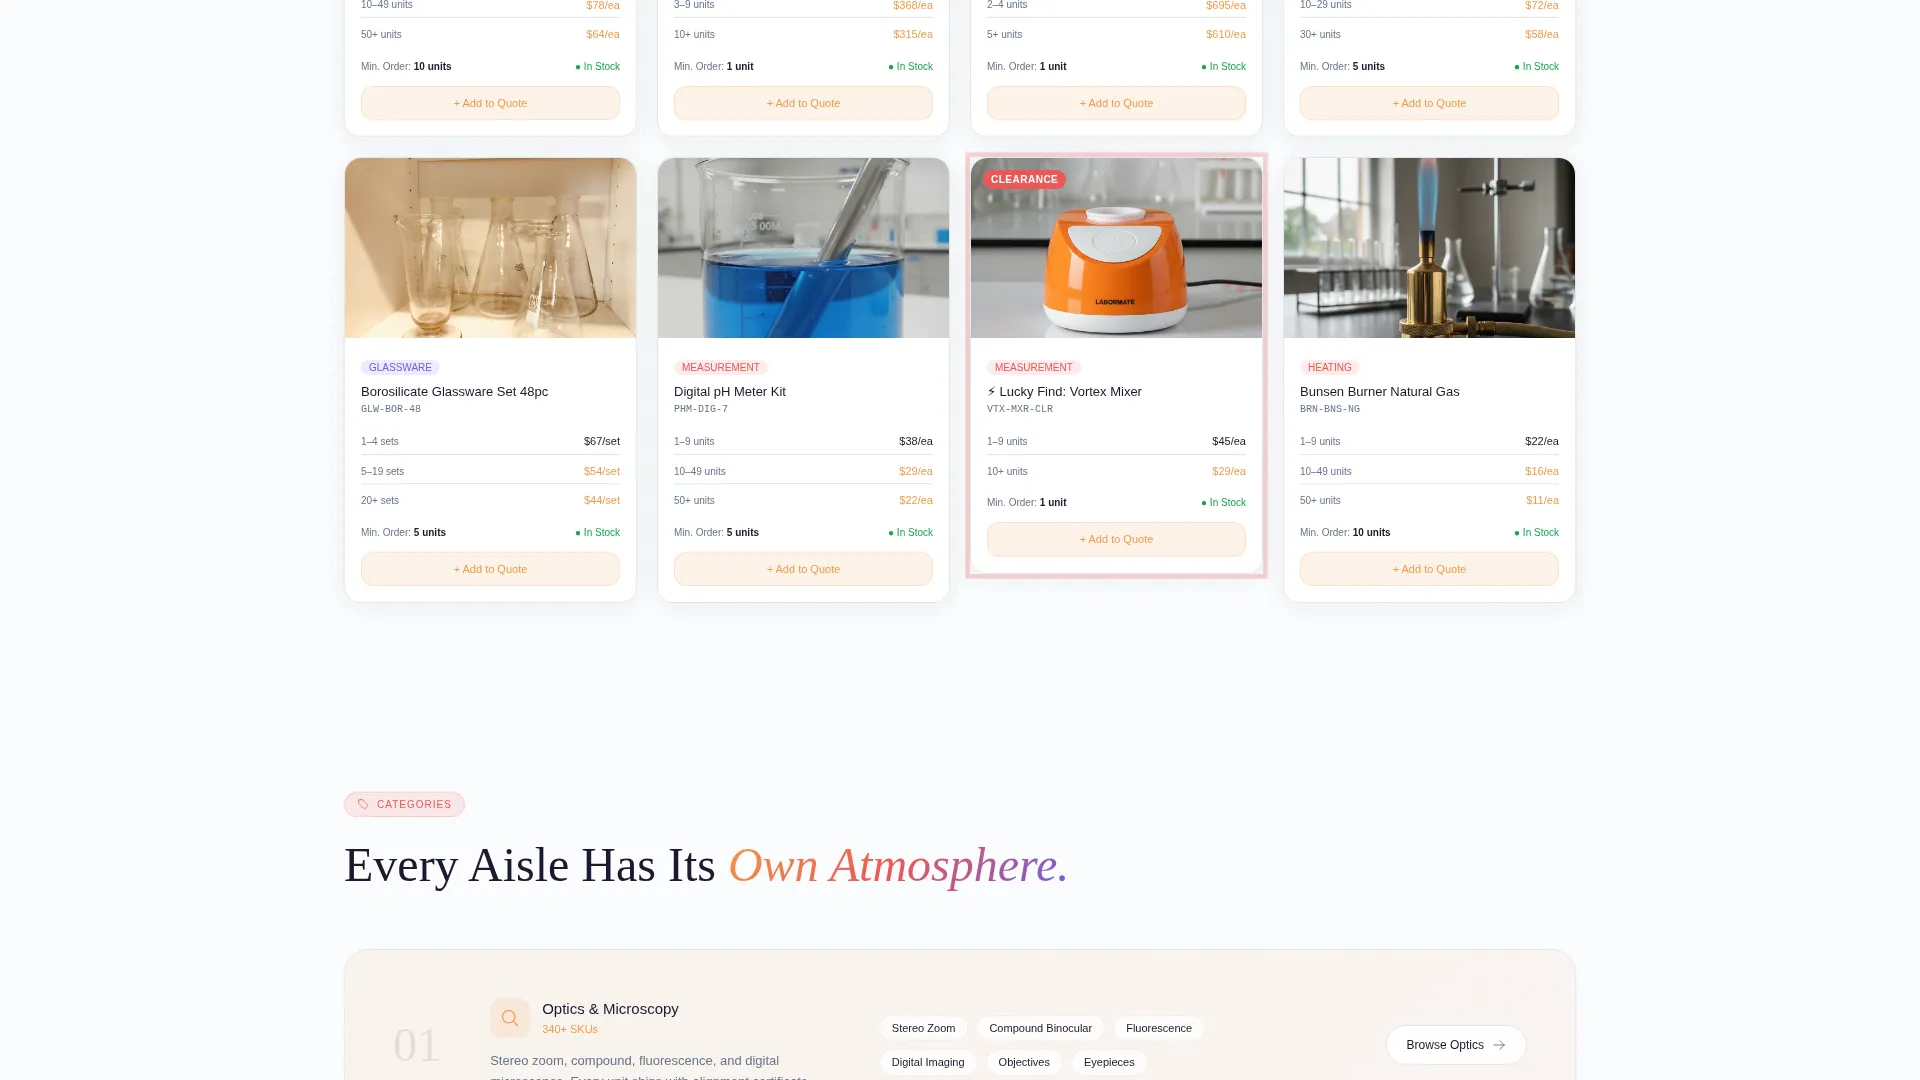1920x1080 pixels.
Task: Click the magnifier icon beside Optics & Microscopy
Action: [x=510, y=1018]
